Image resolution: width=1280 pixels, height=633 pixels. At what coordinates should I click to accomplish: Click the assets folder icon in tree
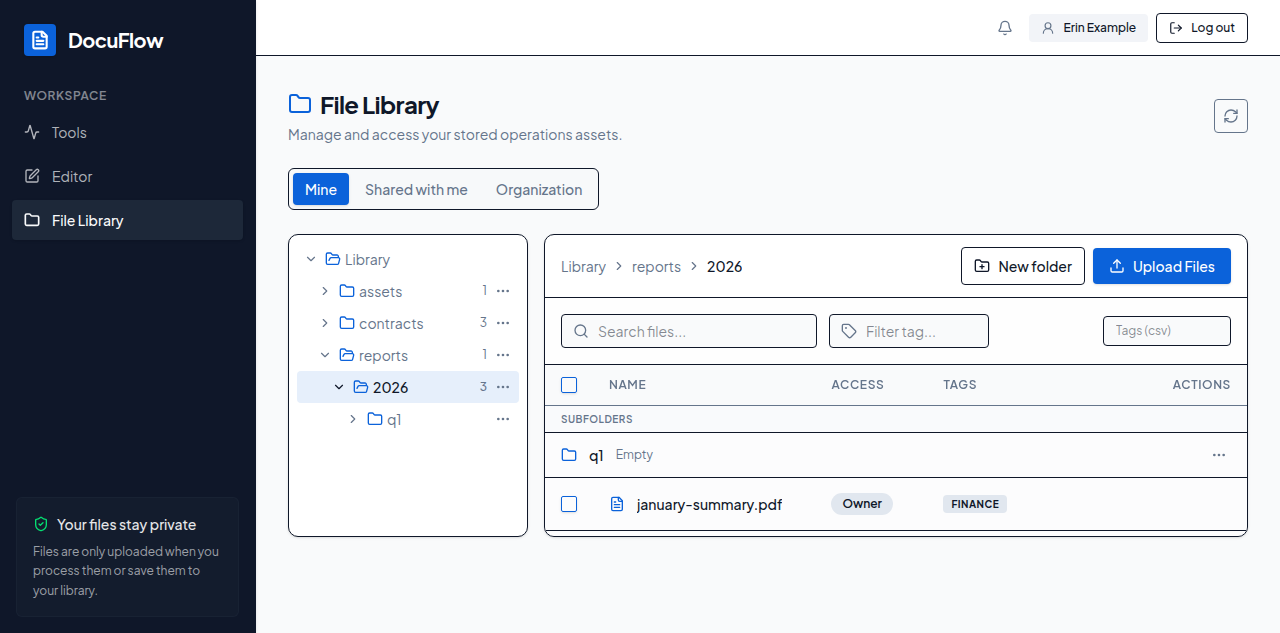(x=347, y=291)
